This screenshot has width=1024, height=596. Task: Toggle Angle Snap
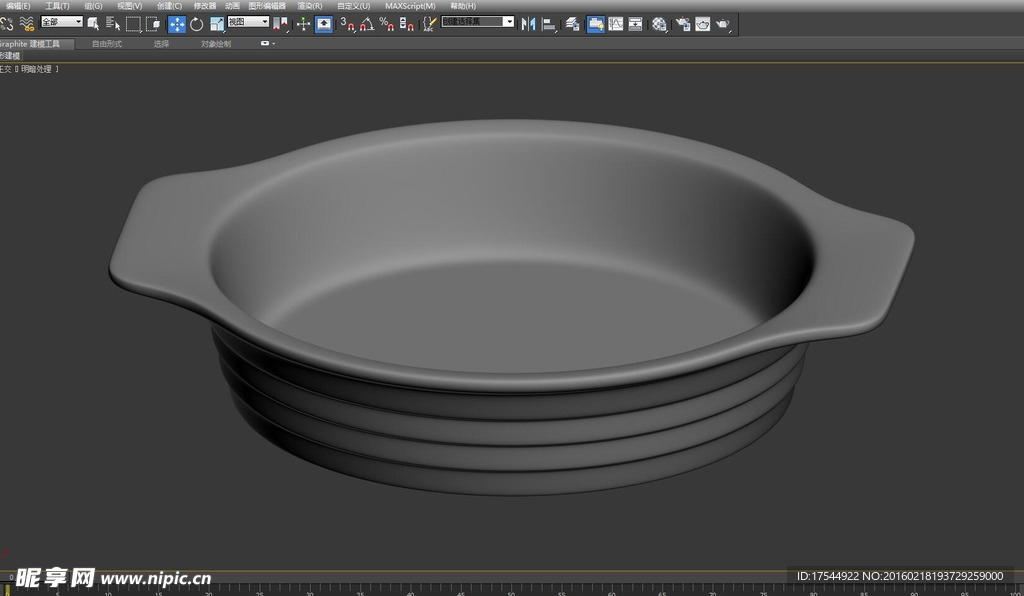366,24
